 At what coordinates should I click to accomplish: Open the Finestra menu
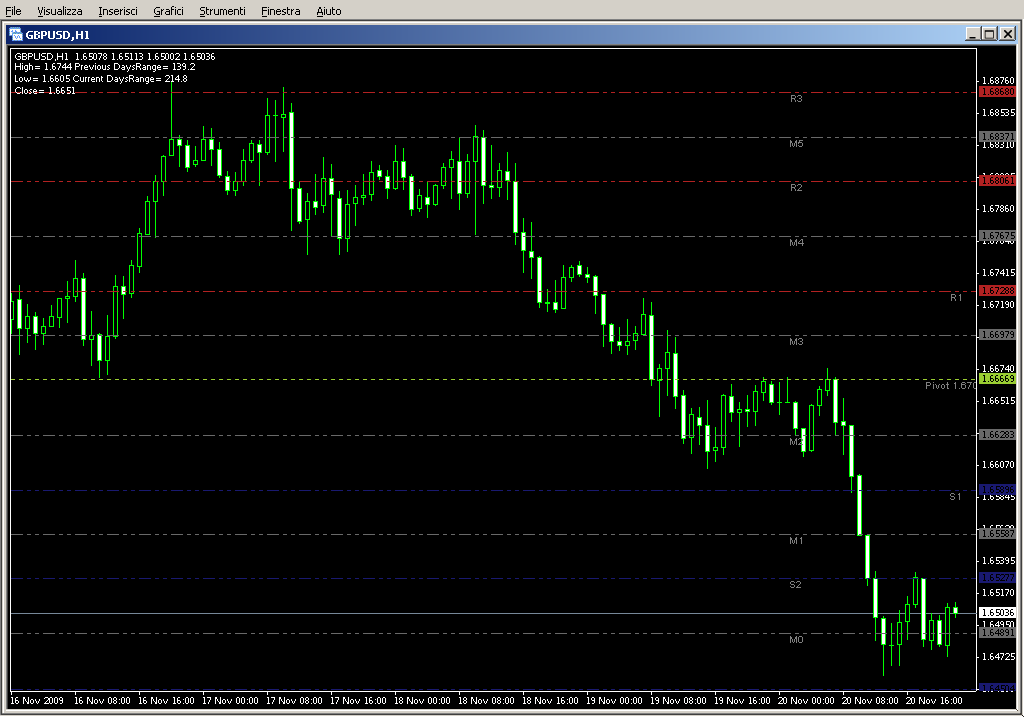coord(280,11)
